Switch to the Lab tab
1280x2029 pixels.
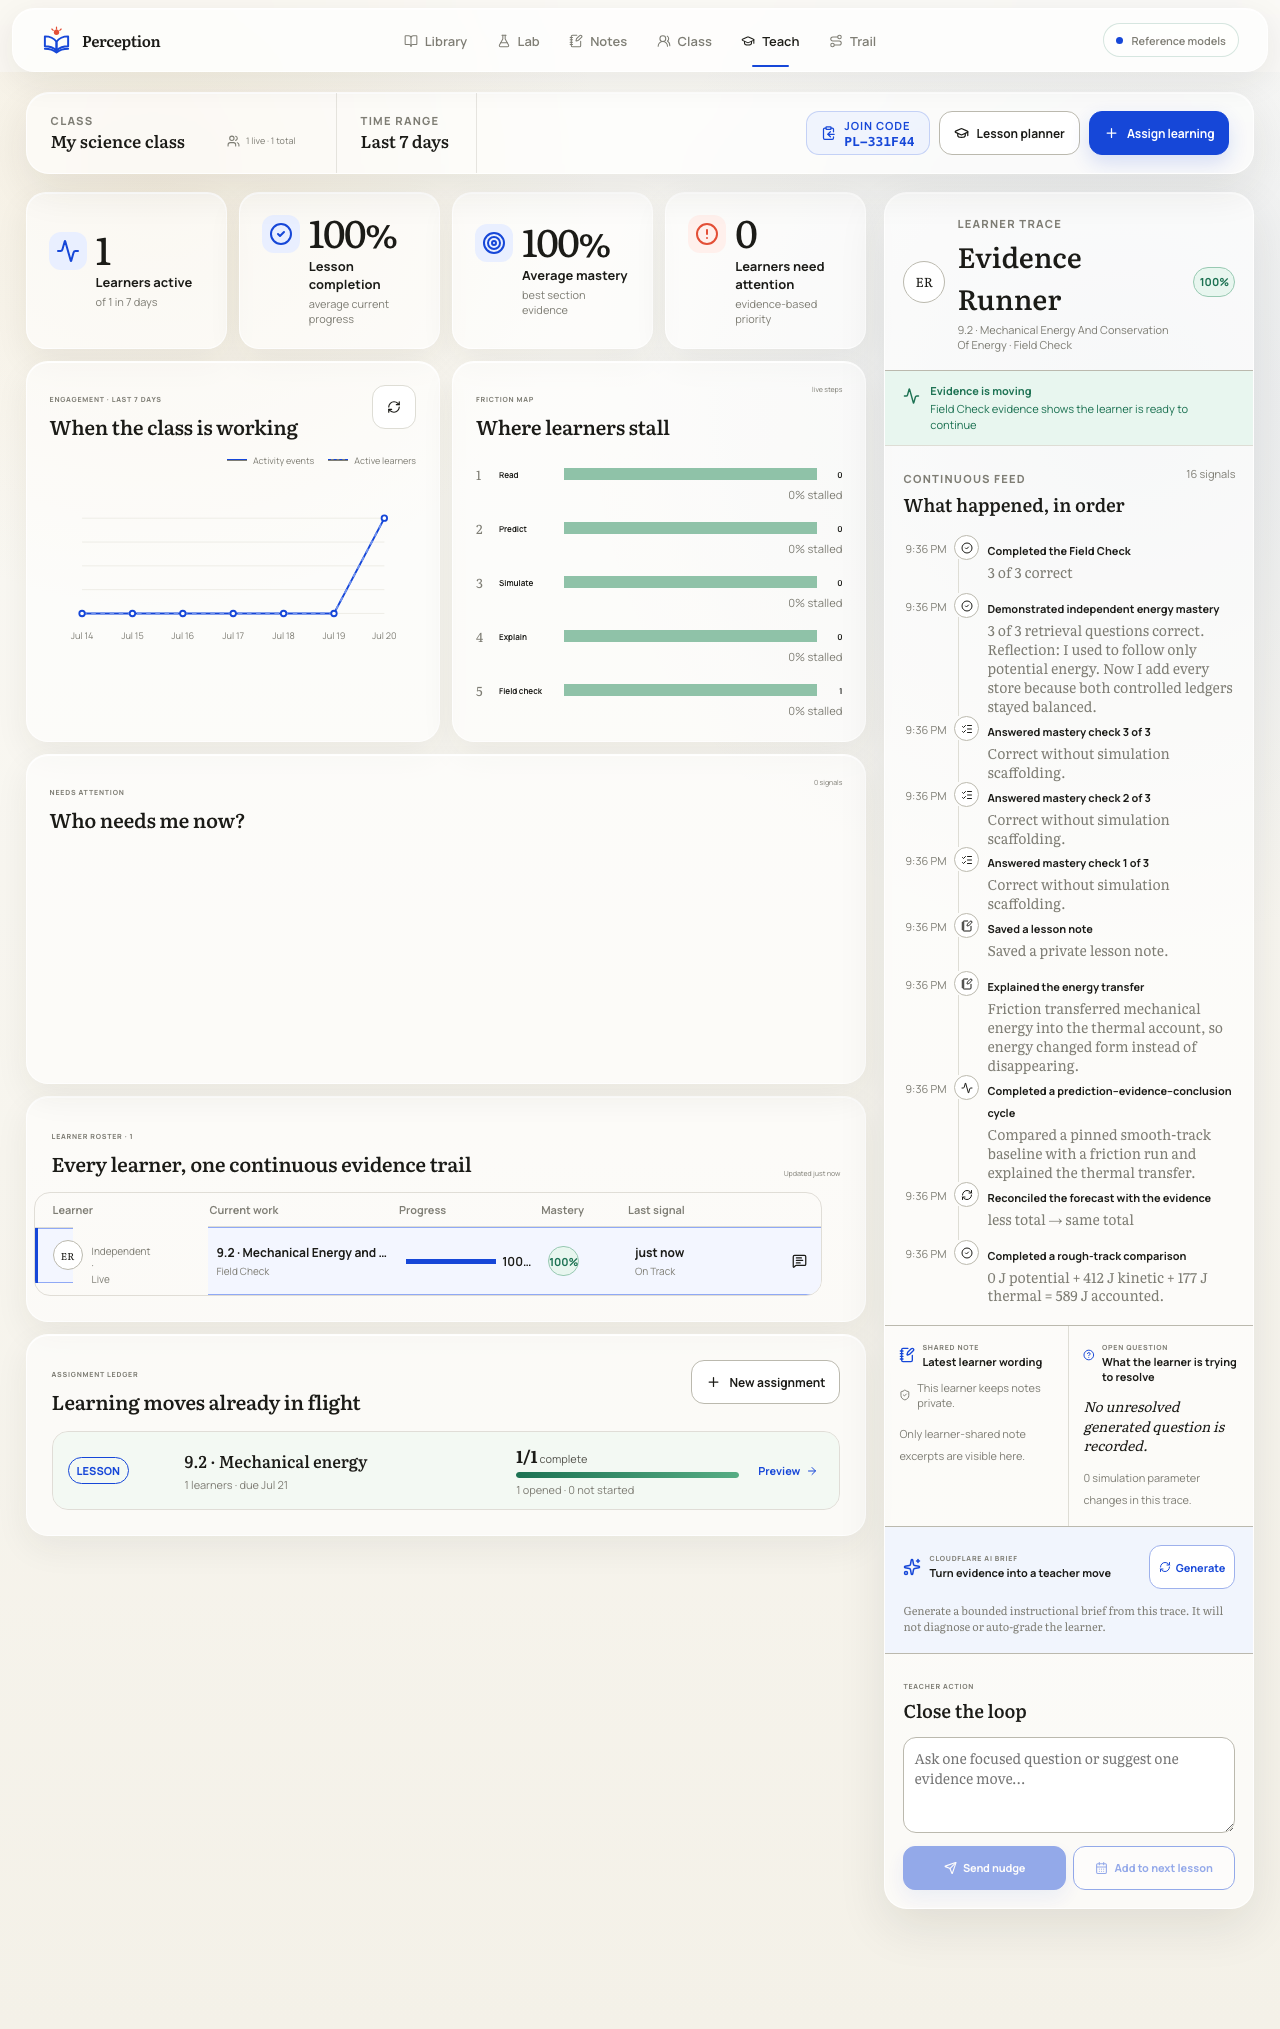point(519,41)
